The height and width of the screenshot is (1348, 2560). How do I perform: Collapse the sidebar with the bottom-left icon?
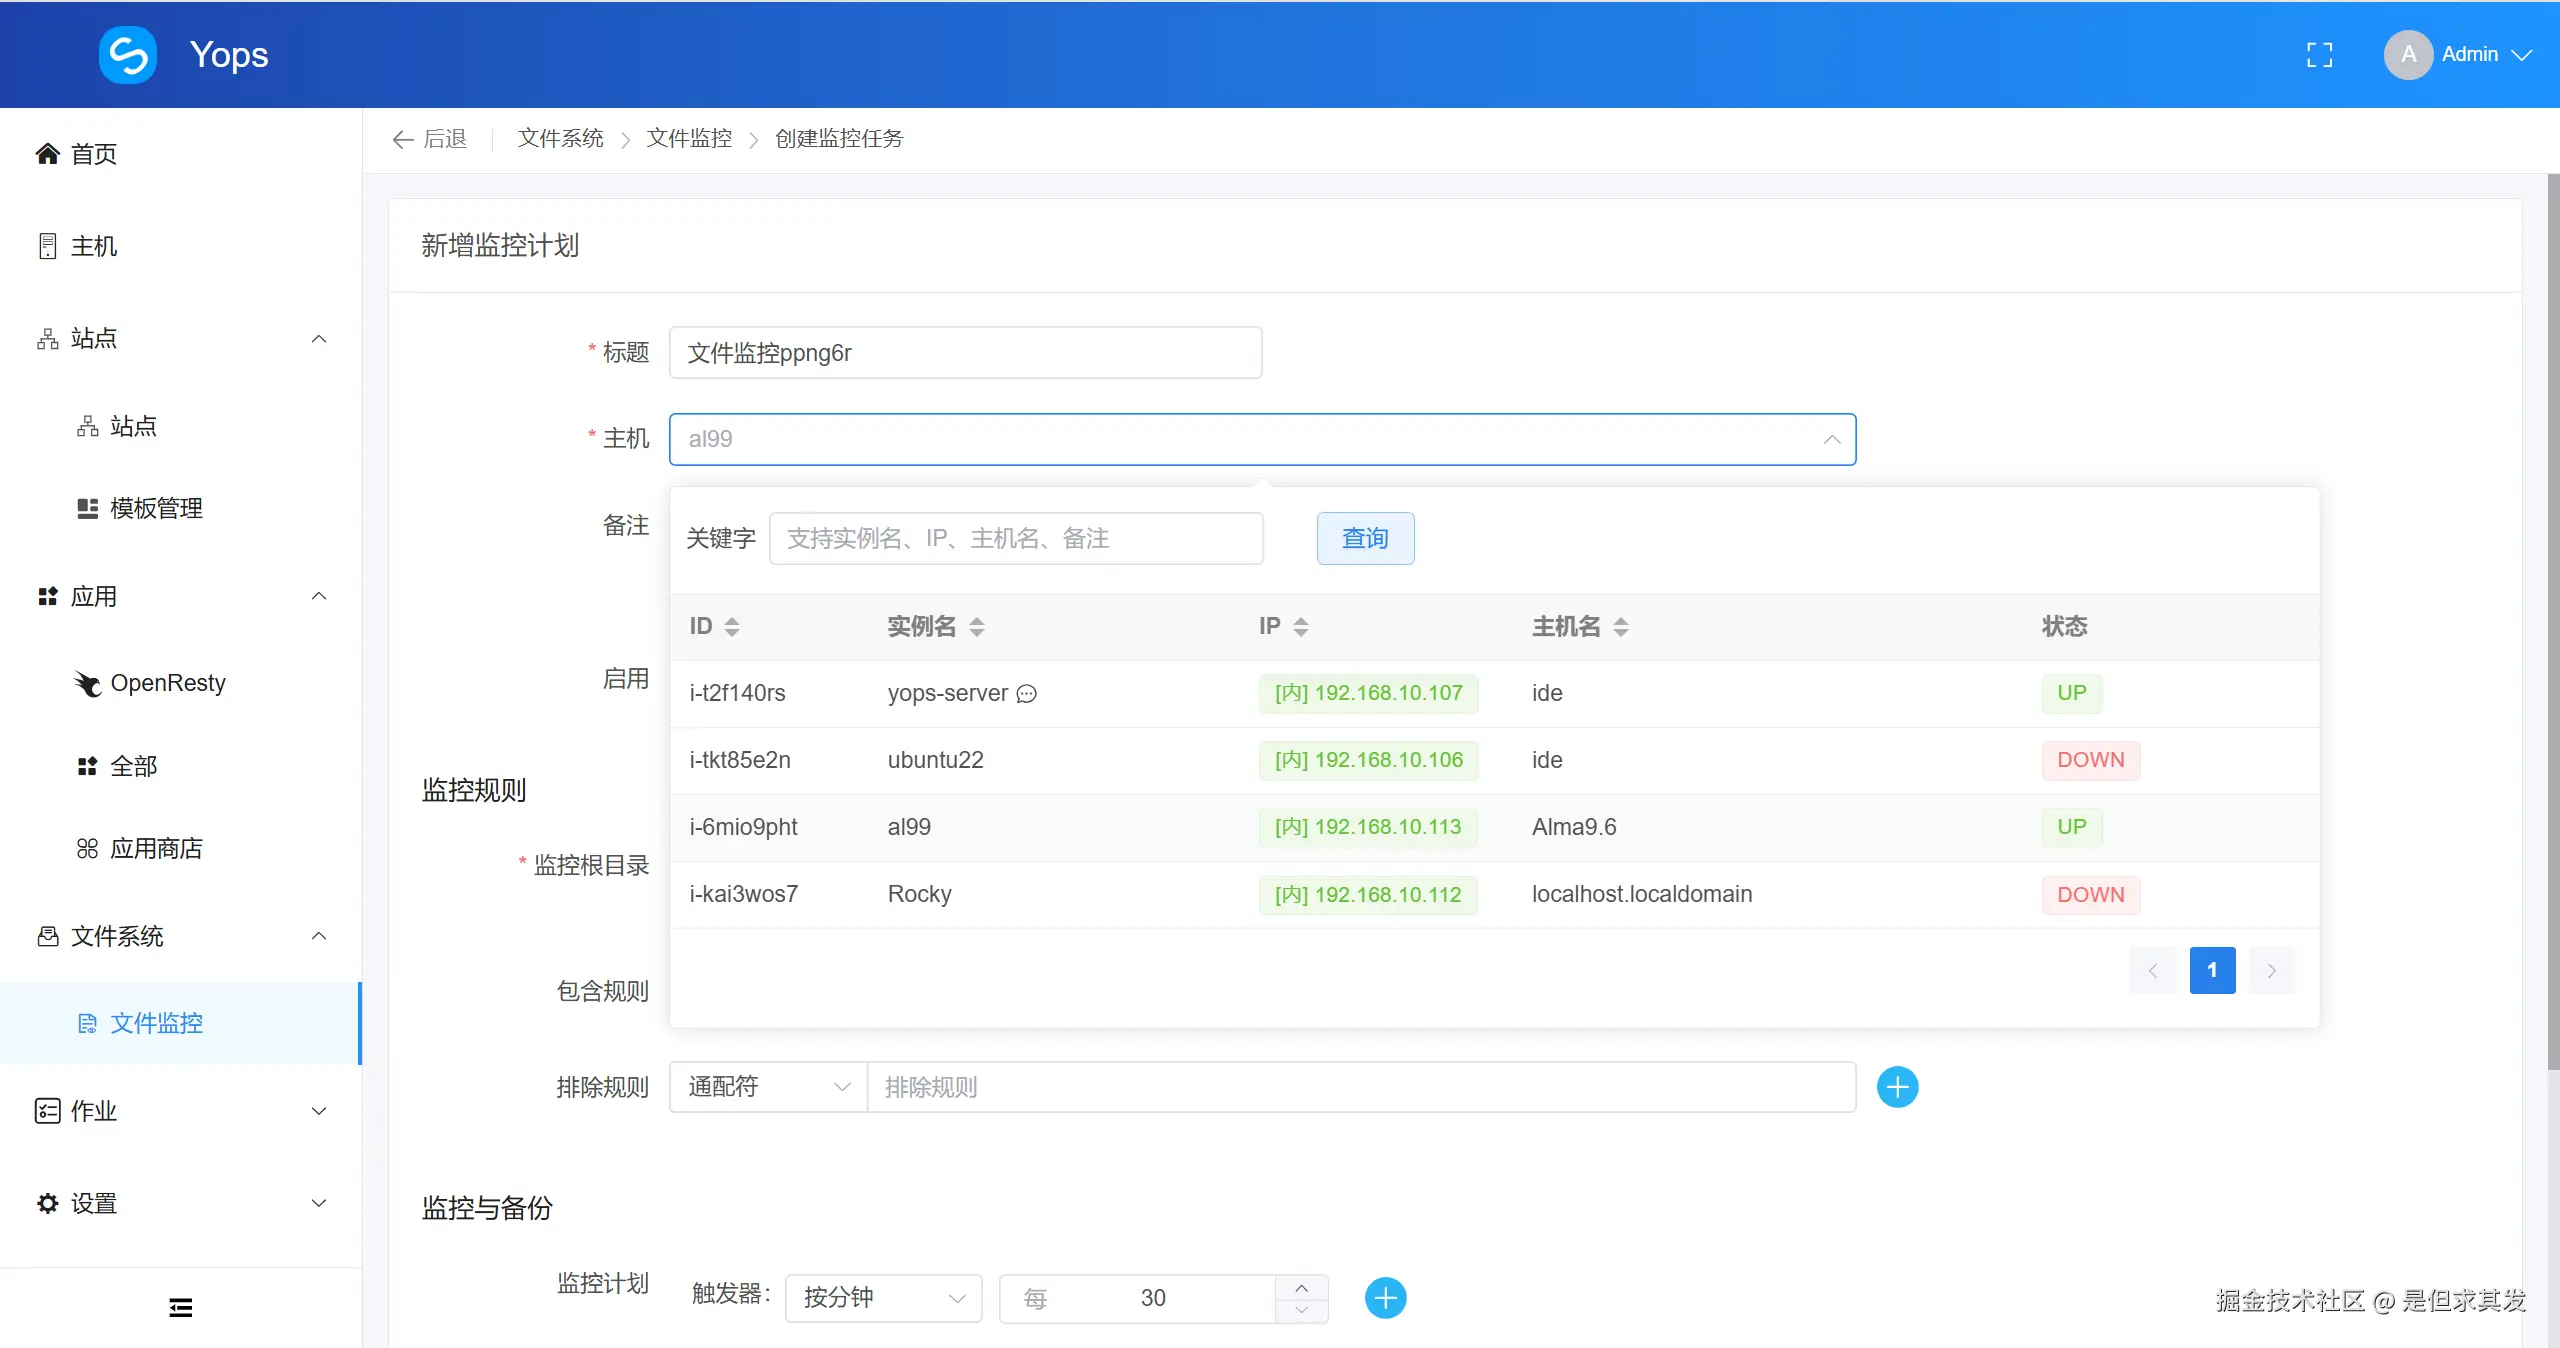coord(180,1306)
